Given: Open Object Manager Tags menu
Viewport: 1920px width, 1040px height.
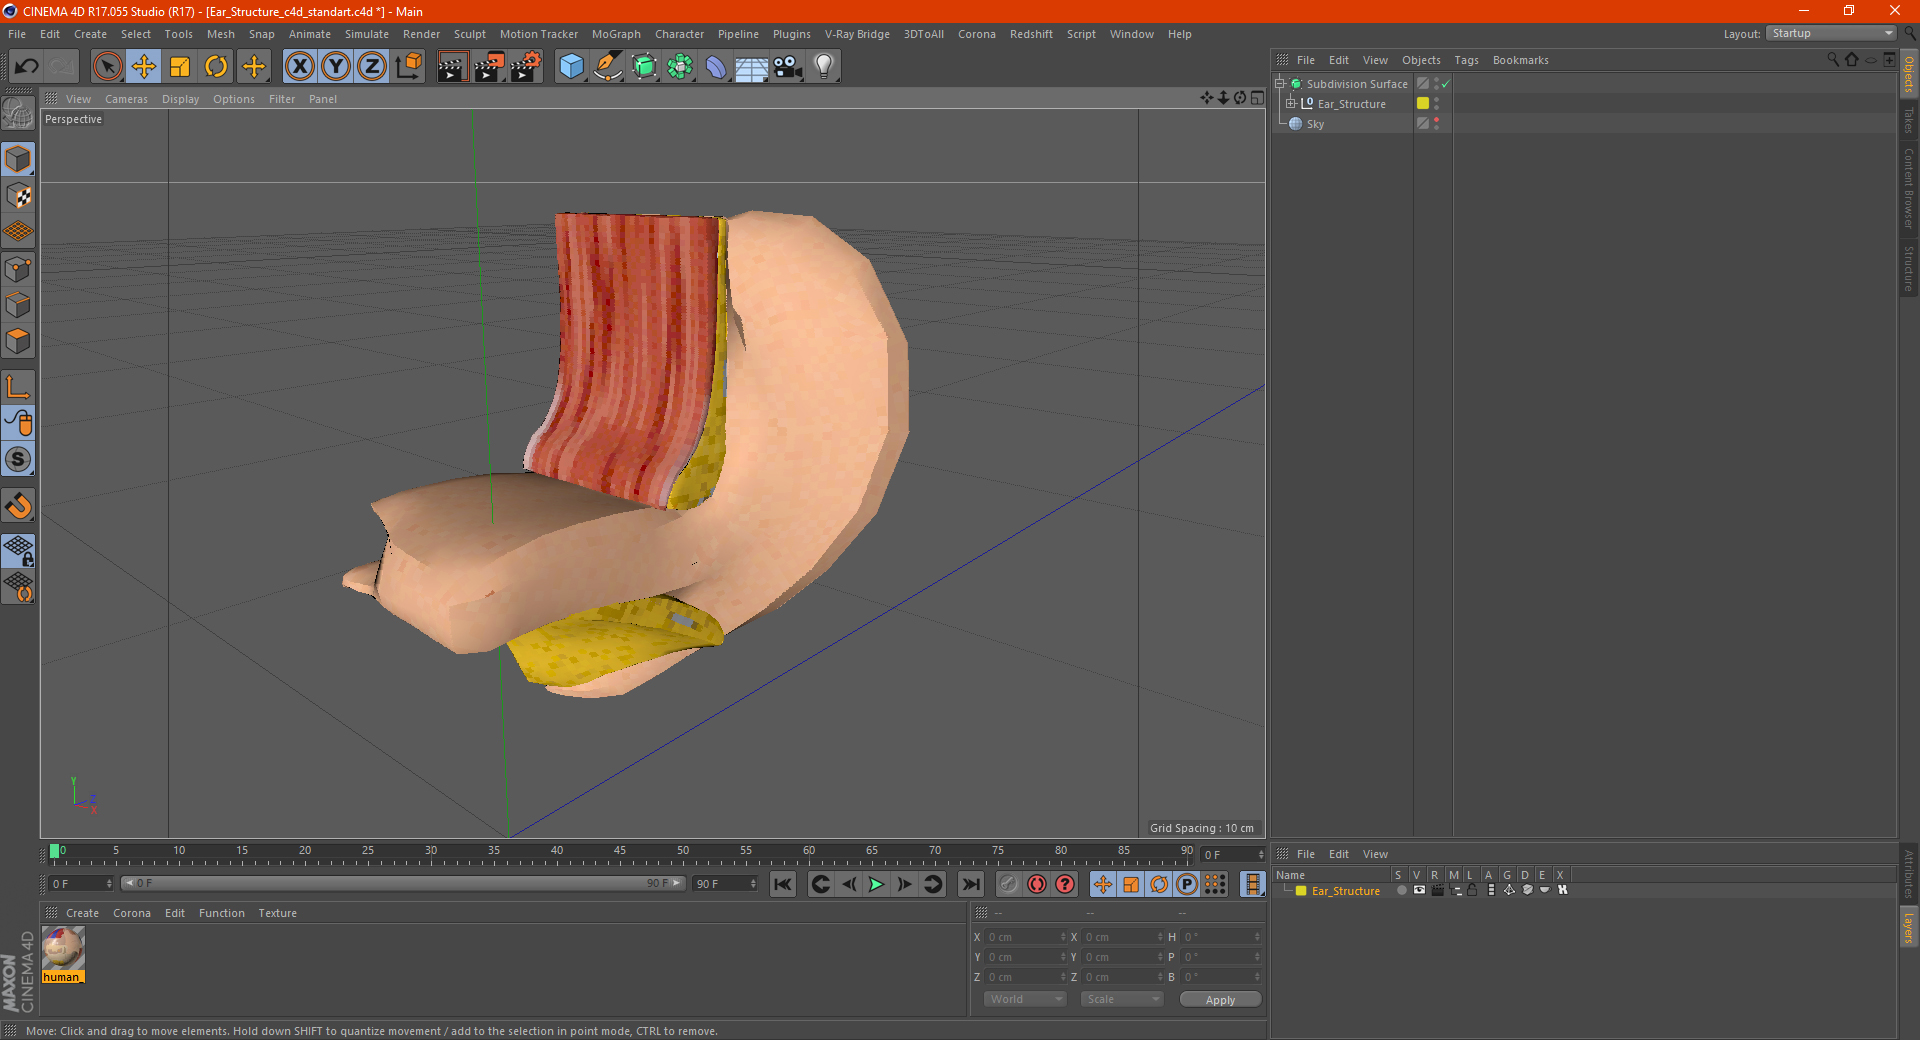Looking at the screenshot, I should pyautogui.click(x=1466, y=60).
